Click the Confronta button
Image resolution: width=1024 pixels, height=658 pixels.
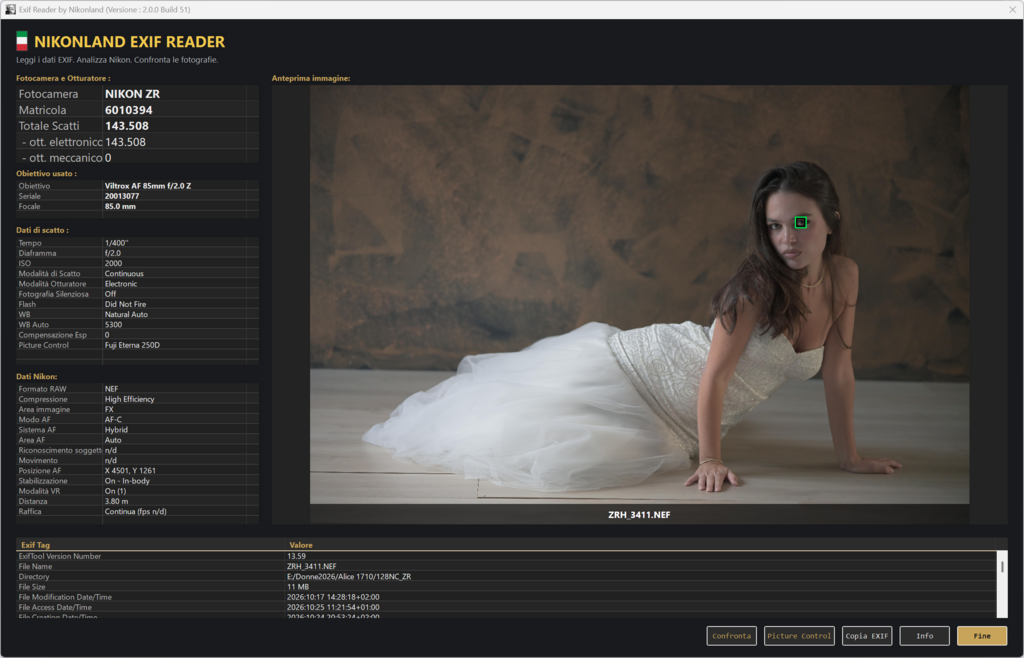pyautogui.click(x=731, y=636)
